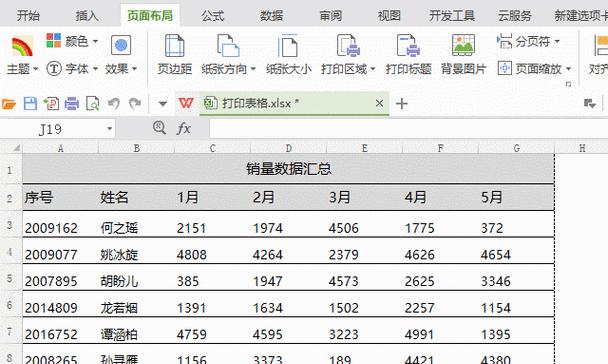This screenshot has width=608, height=364.
Task: Click the 姓名 header cell
Action: (x=136, y=198)
